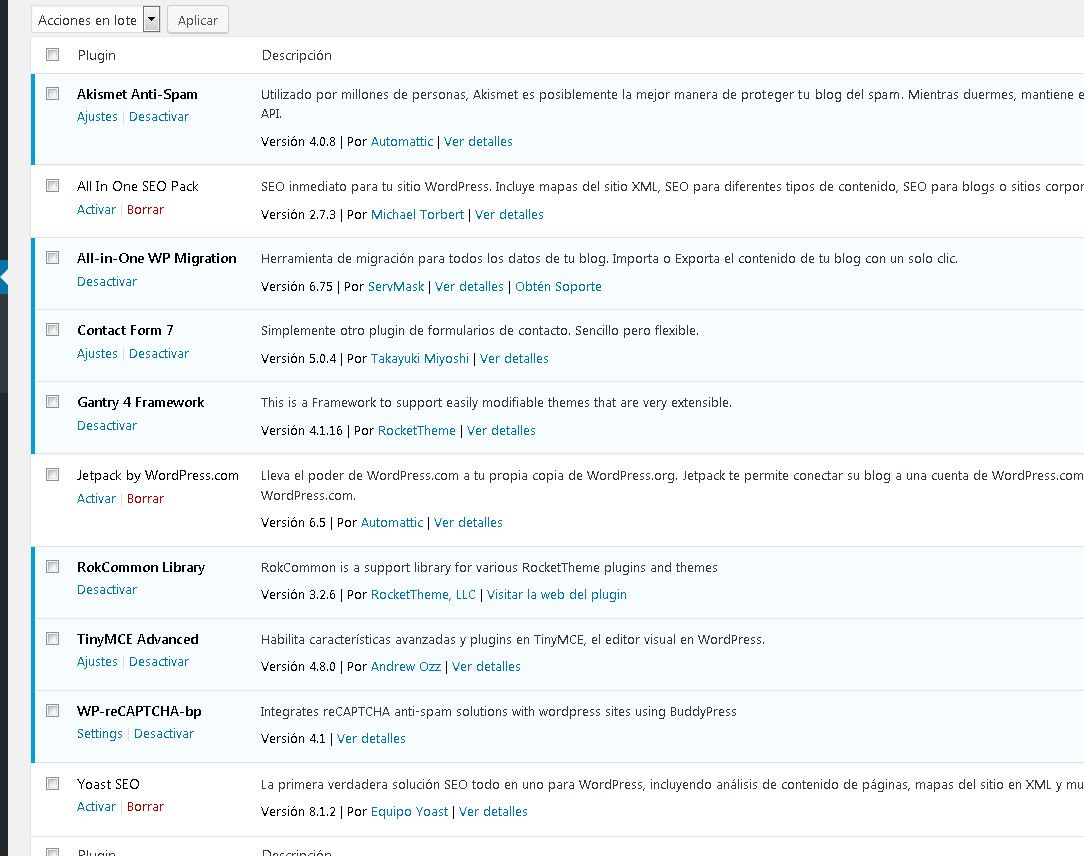The width and height of the screenshot is (1084, 856).
Task: Open Ajustes for Contact Form 7
Action: [x=97, y=353]
